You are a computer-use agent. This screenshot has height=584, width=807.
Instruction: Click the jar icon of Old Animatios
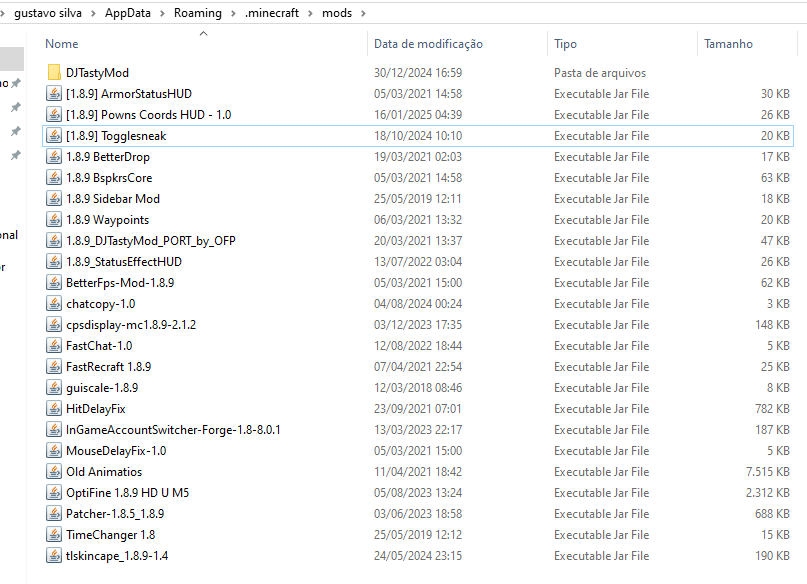(54, 472)
